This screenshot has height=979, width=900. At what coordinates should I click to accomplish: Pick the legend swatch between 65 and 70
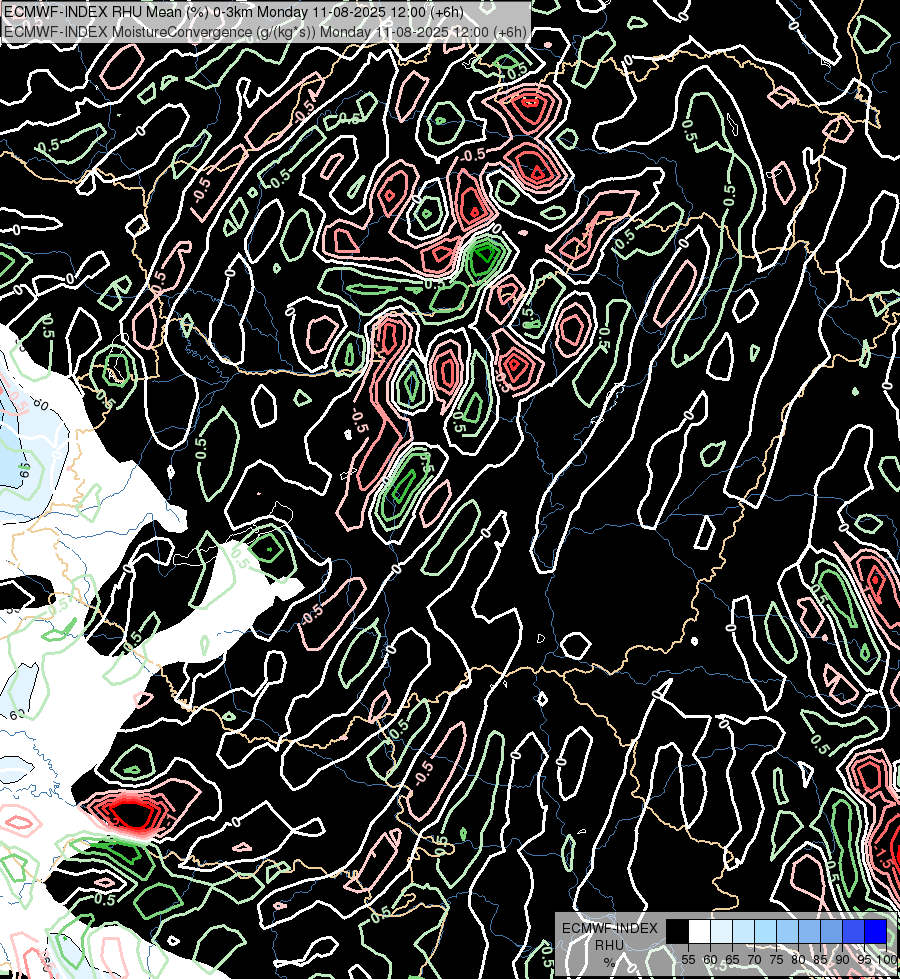[x=743, y=932]
